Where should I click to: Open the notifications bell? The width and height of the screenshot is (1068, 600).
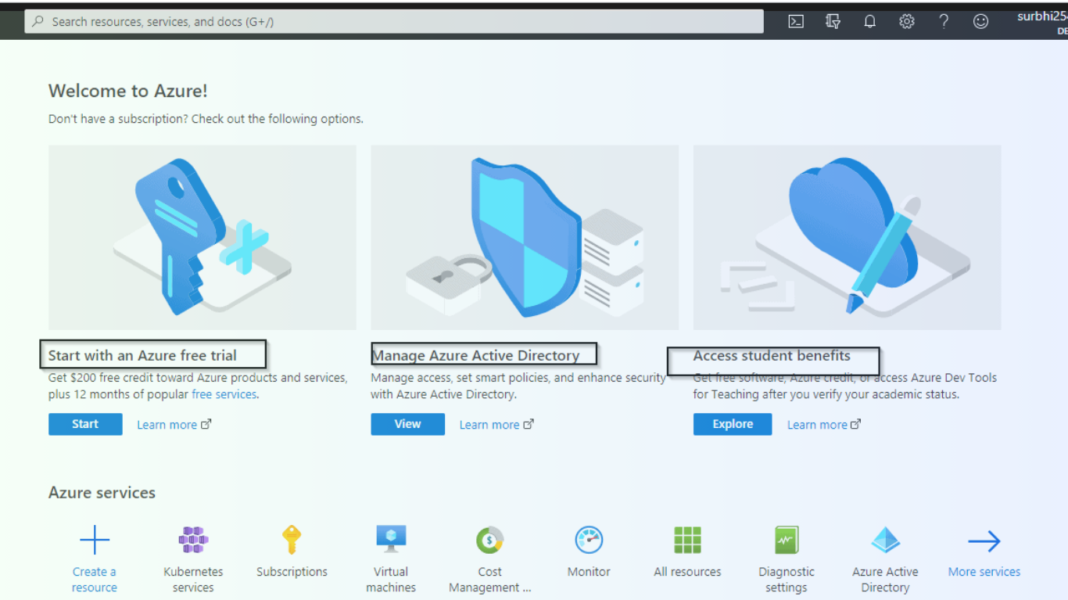(870, 22)
